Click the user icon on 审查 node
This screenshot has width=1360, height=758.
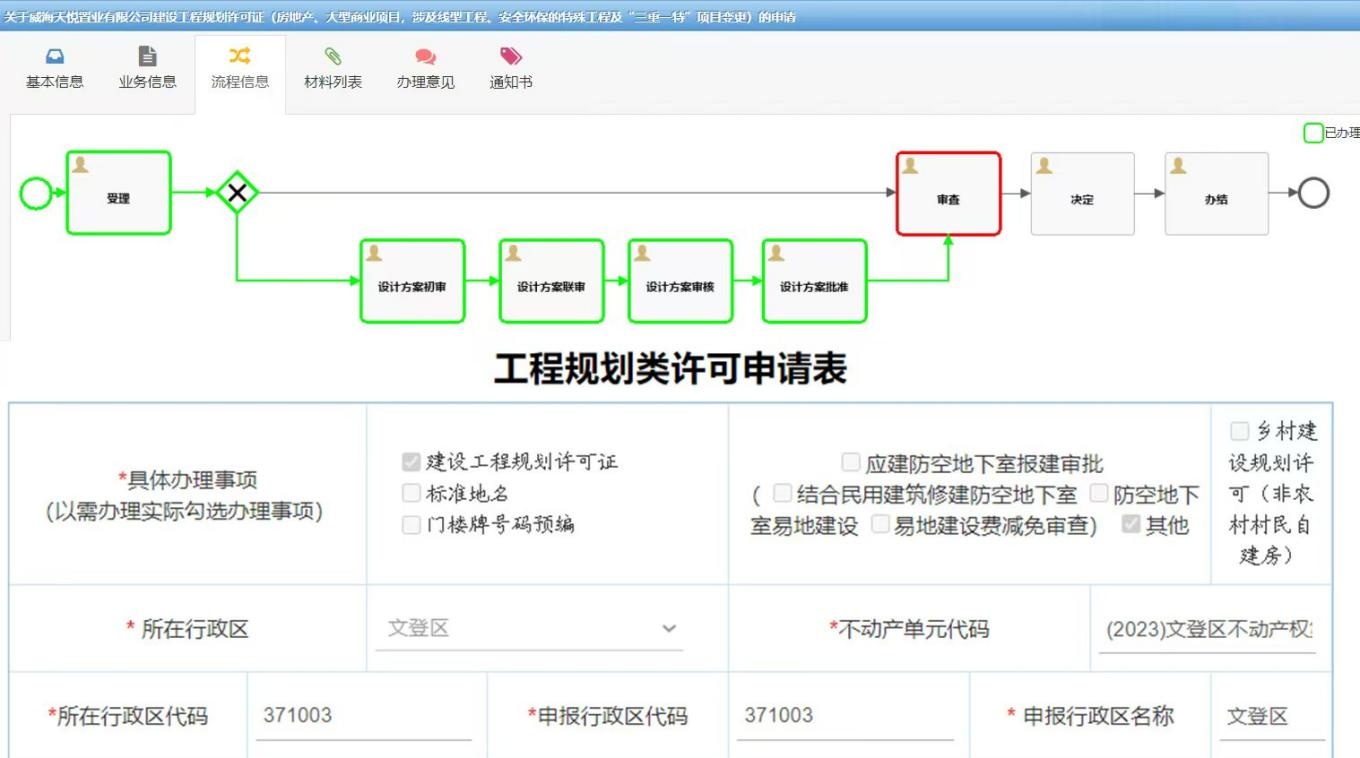coord(910,166)
